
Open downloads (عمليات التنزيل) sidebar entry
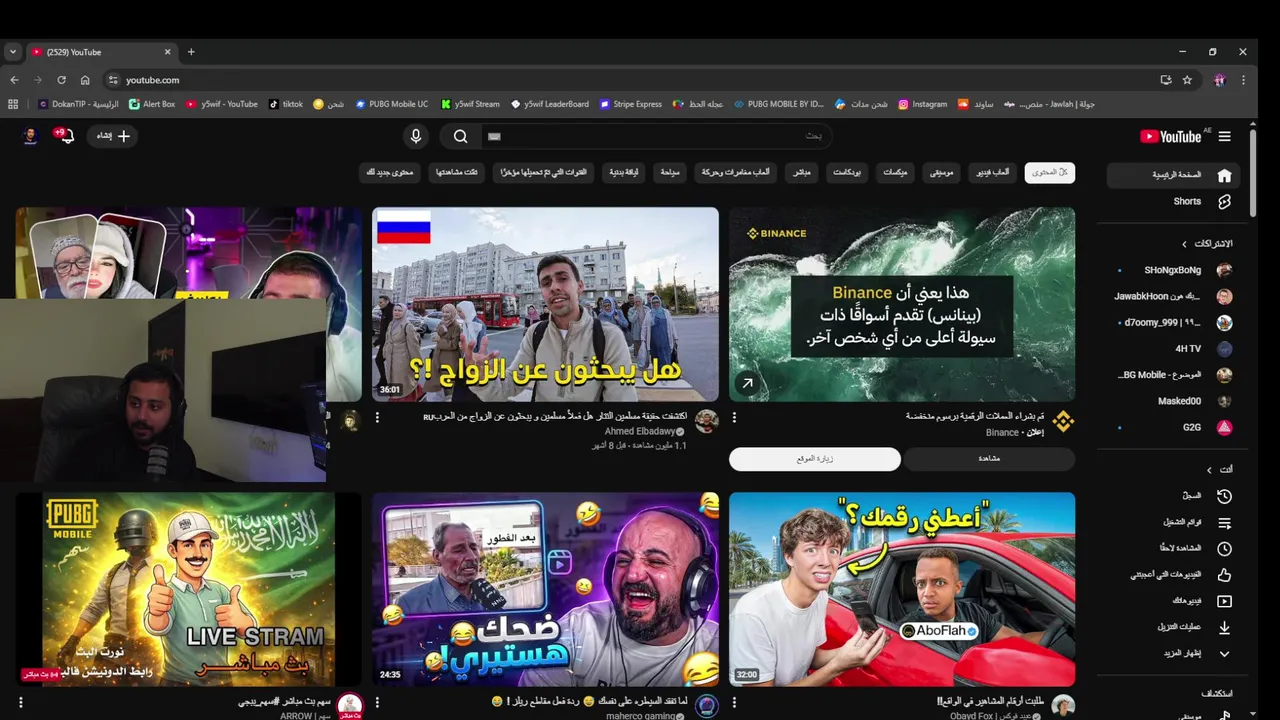click(1174, 627)
